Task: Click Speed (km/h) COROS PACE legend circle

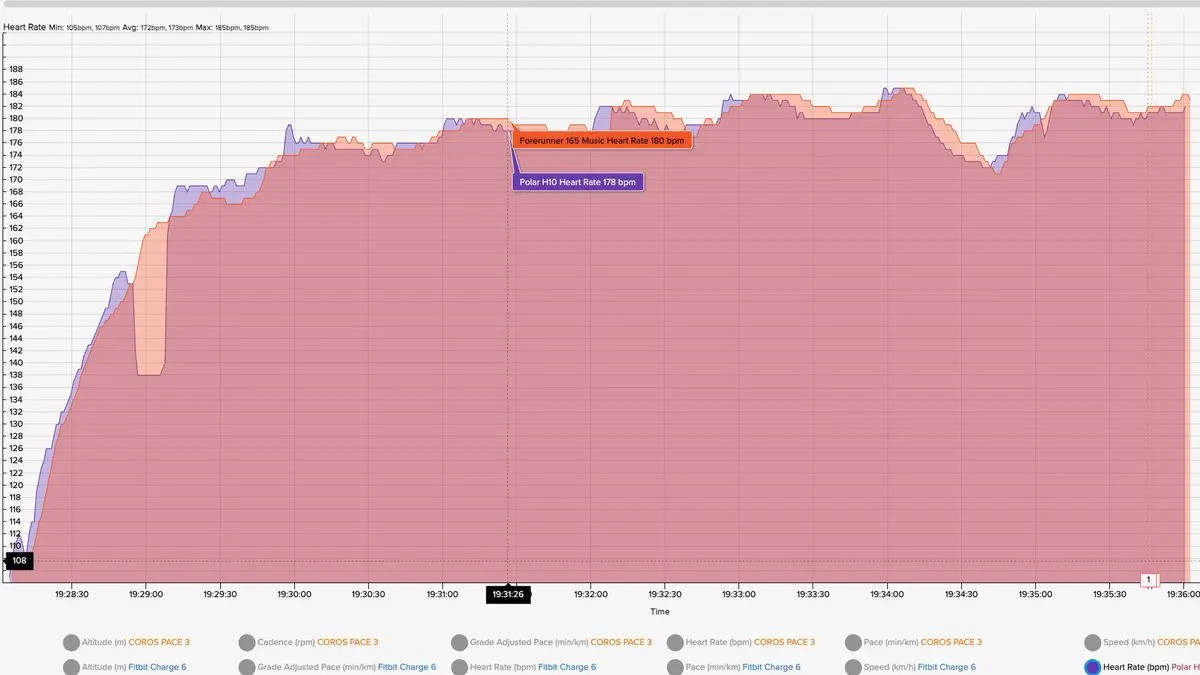Action: tap(1092, 643)
